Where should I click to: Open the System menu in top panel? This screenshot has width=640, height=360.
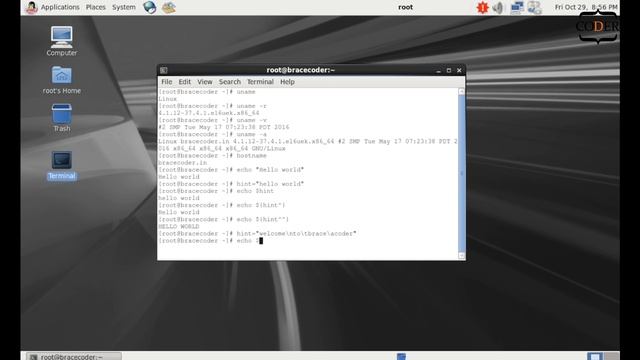coord(124,7)
